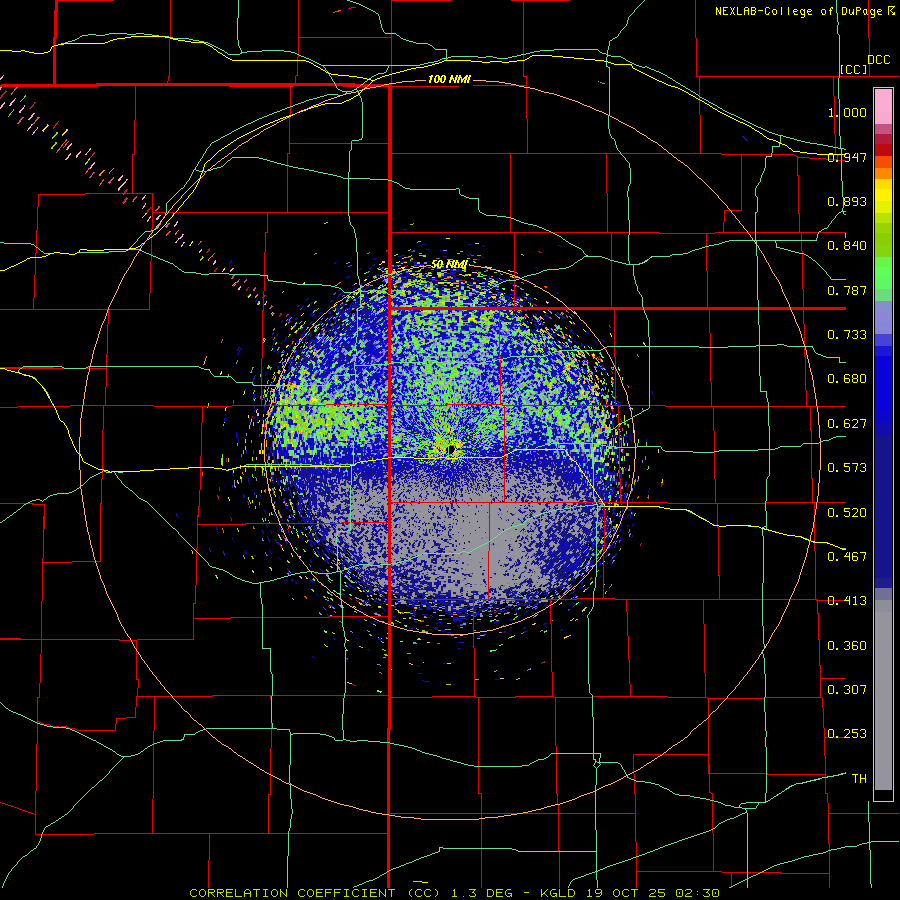The width and height of the screenshot is (900, 900).
Task: Click the 1.000 legend value
Action: pos(847,112)
